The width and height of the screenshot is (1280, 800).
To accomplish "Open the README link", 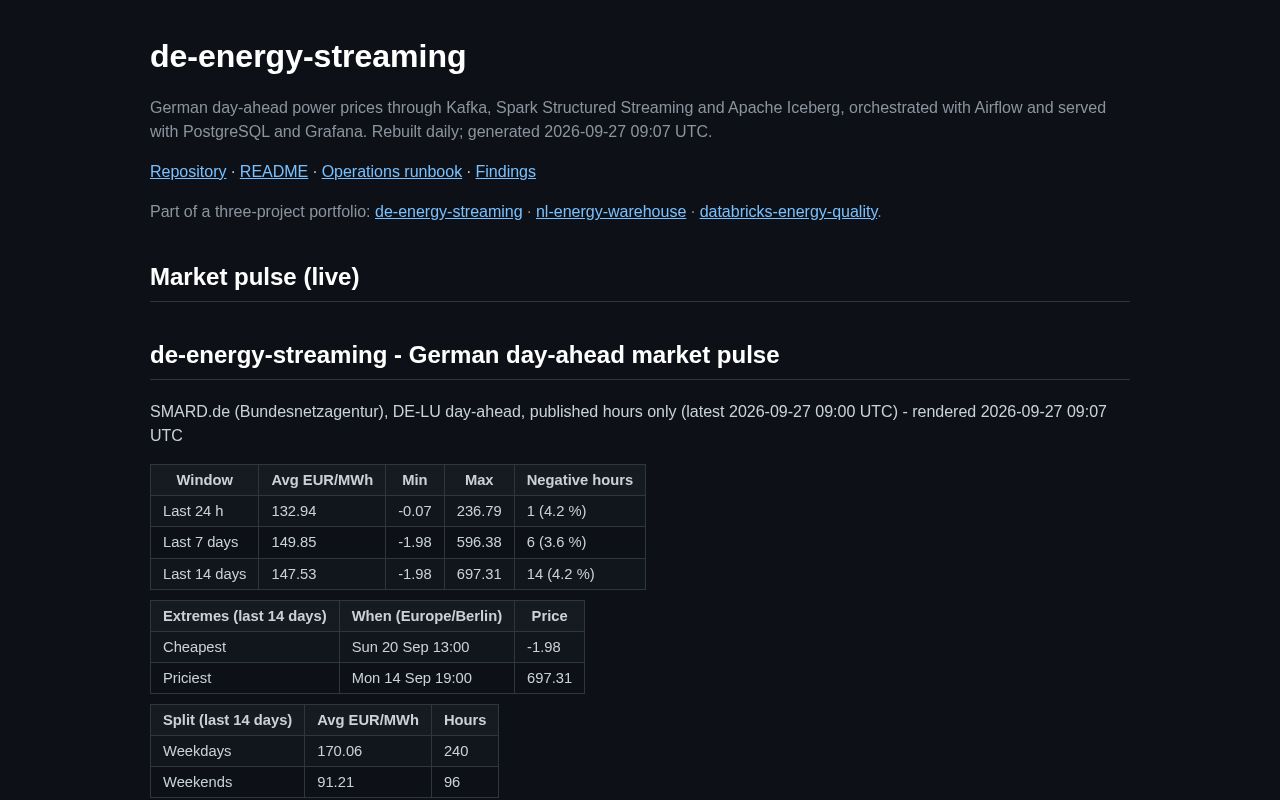I will (274, 171).
